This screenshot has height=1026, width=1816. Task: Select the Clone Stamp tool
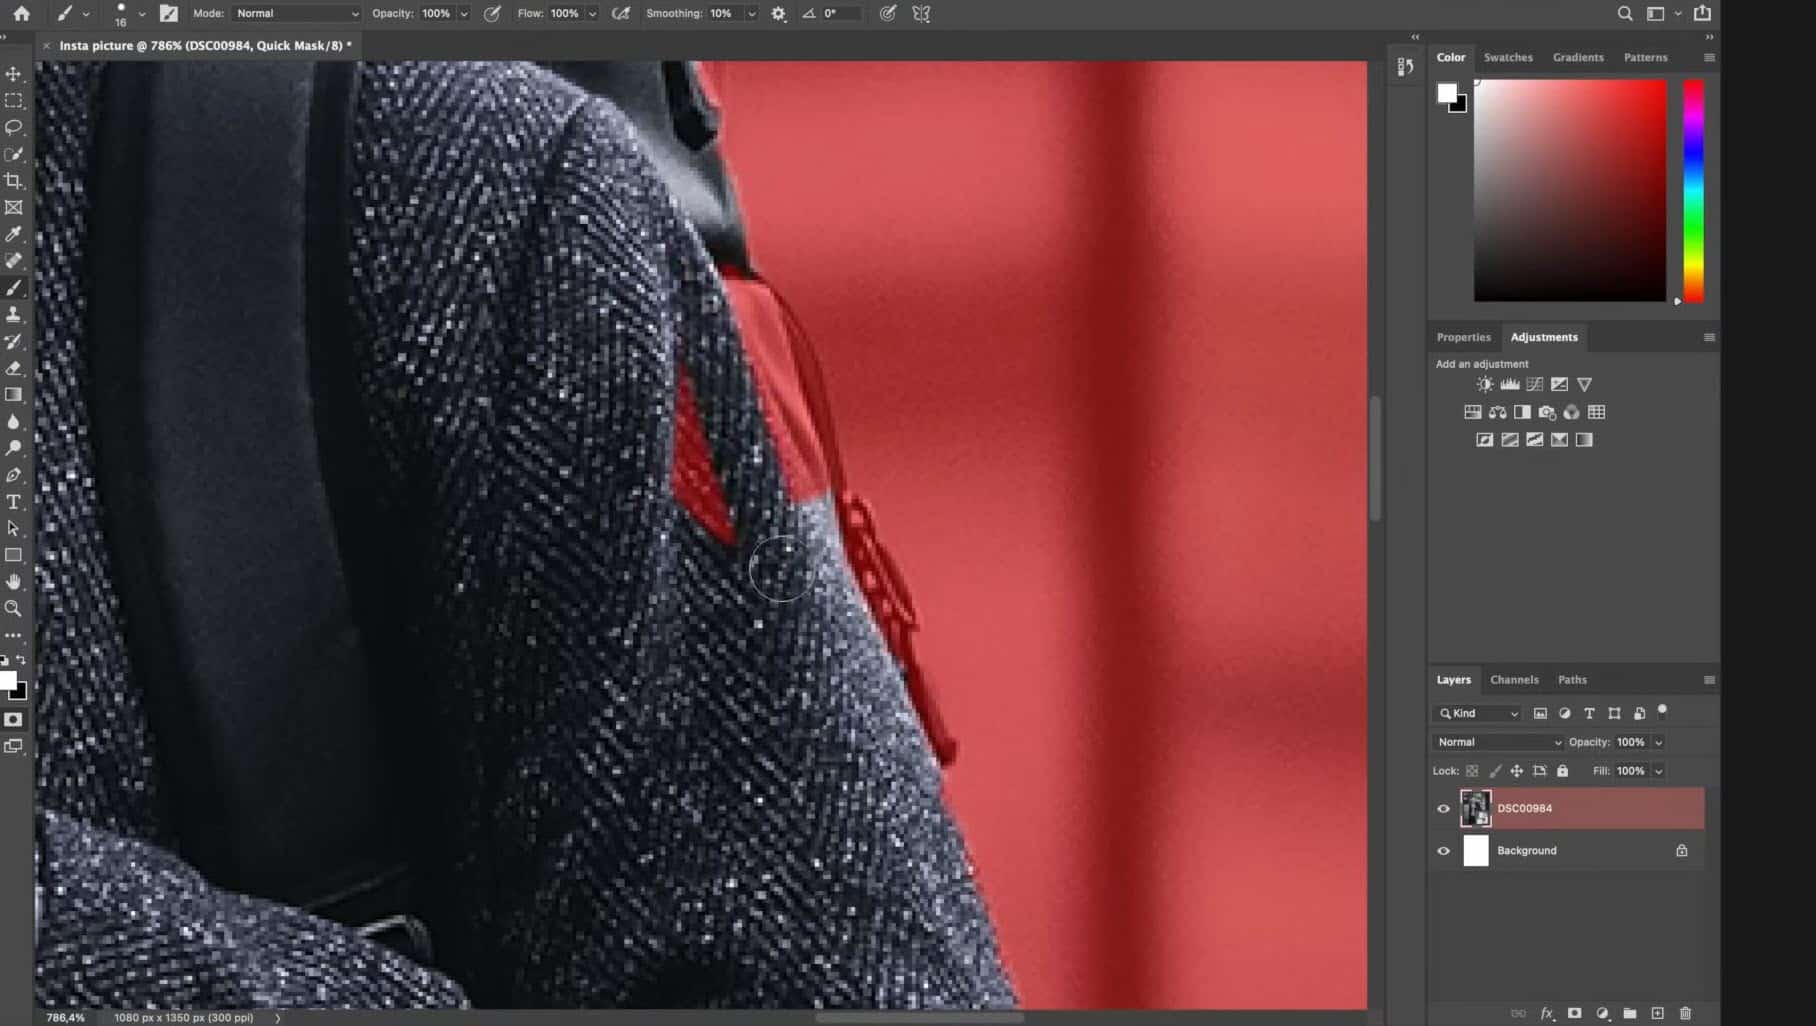(x=13, y=314)
